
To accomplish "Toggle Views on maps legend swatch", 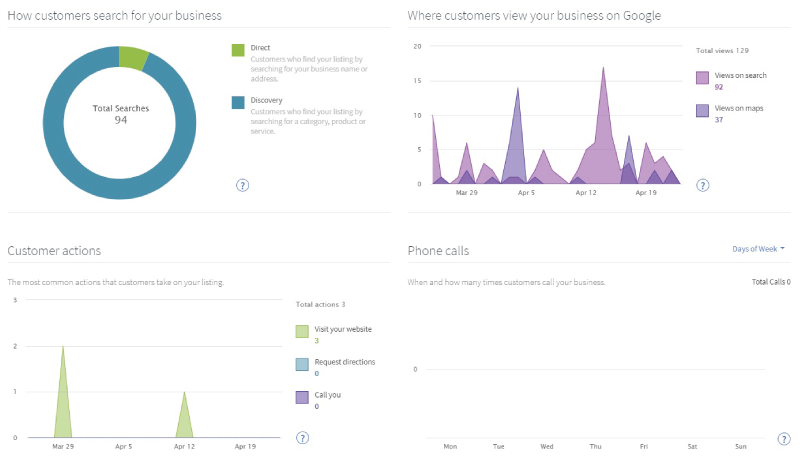I will 702,110.
